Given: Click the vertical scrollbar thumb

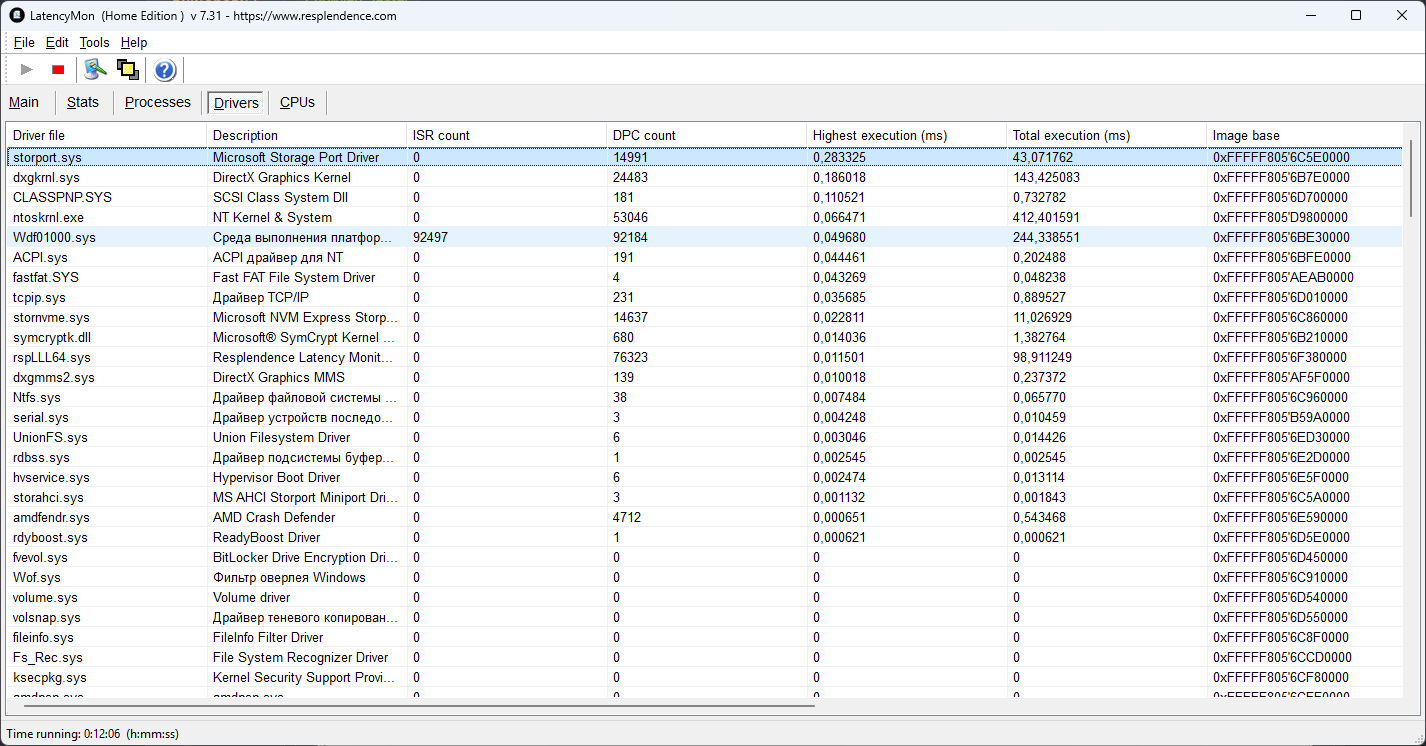Looking at the screenshot, I should click(1412, 178).
